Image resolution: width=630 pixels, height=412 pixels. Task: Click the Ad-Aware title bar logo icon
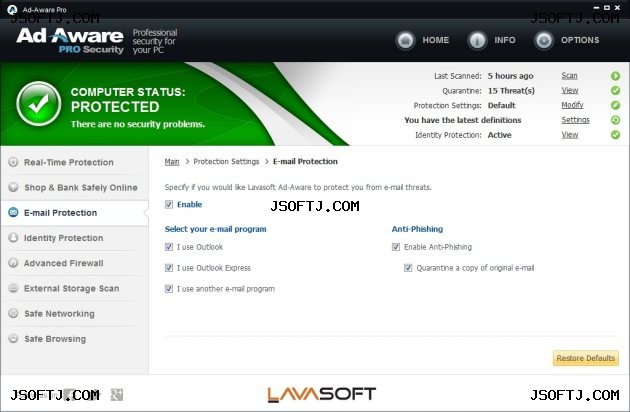point(12,9)
